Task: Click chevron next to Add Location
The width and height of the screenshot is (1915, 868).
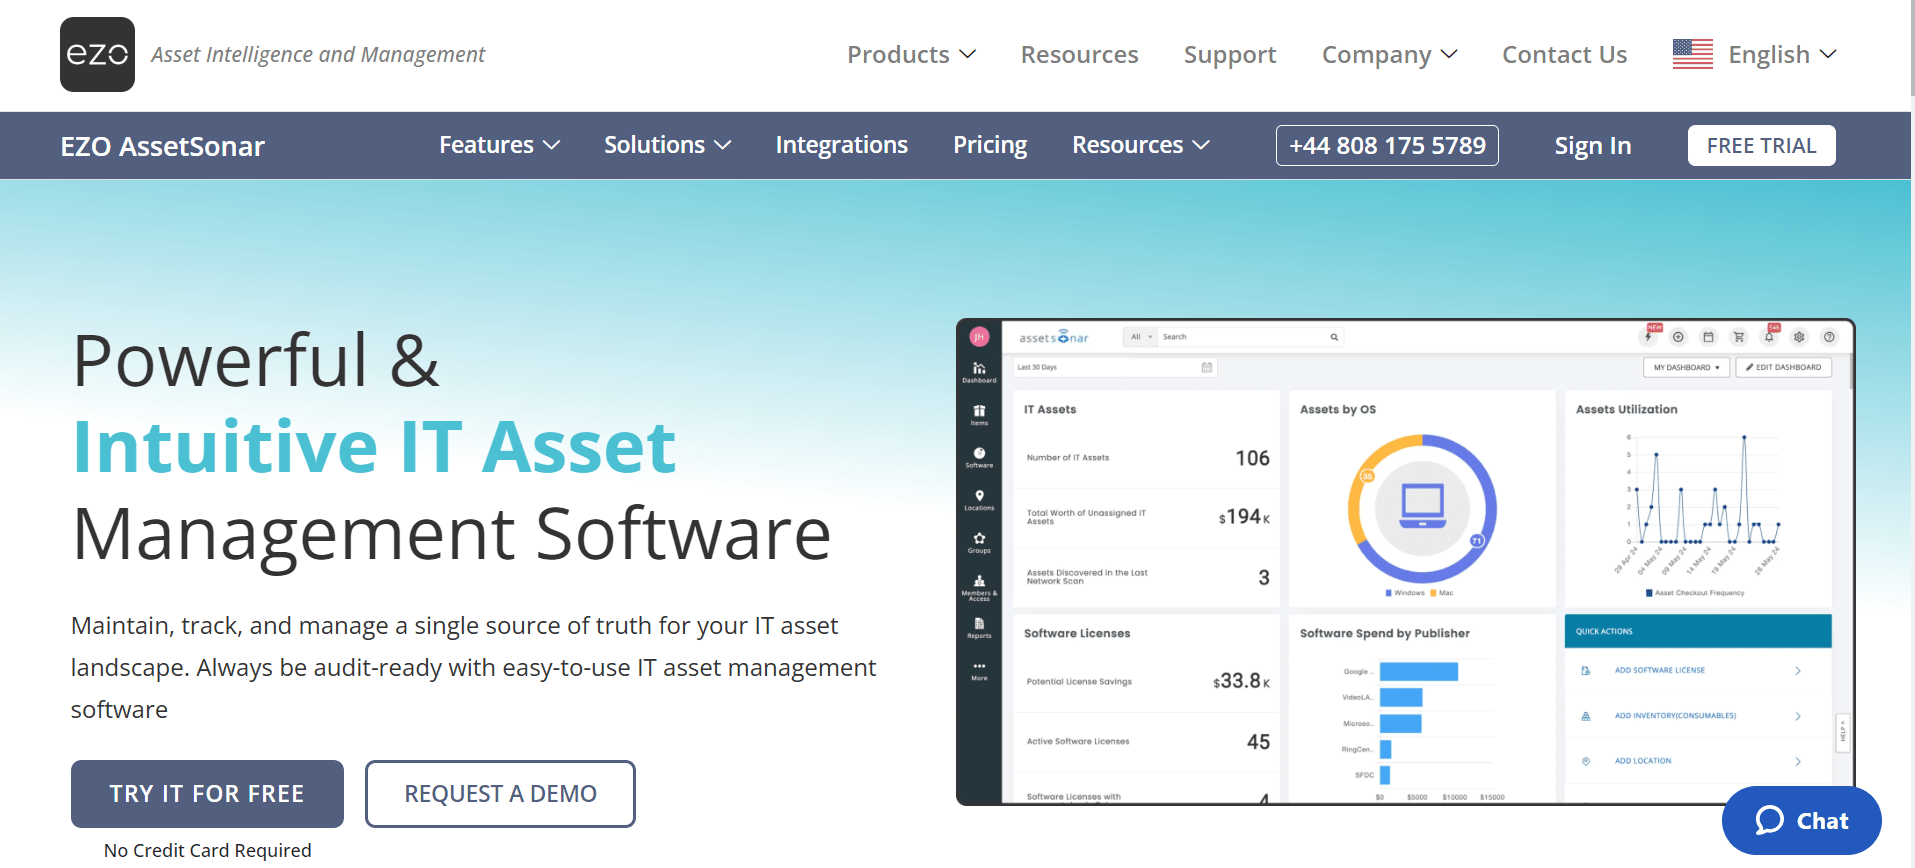Action: (x=1798, y=761)
